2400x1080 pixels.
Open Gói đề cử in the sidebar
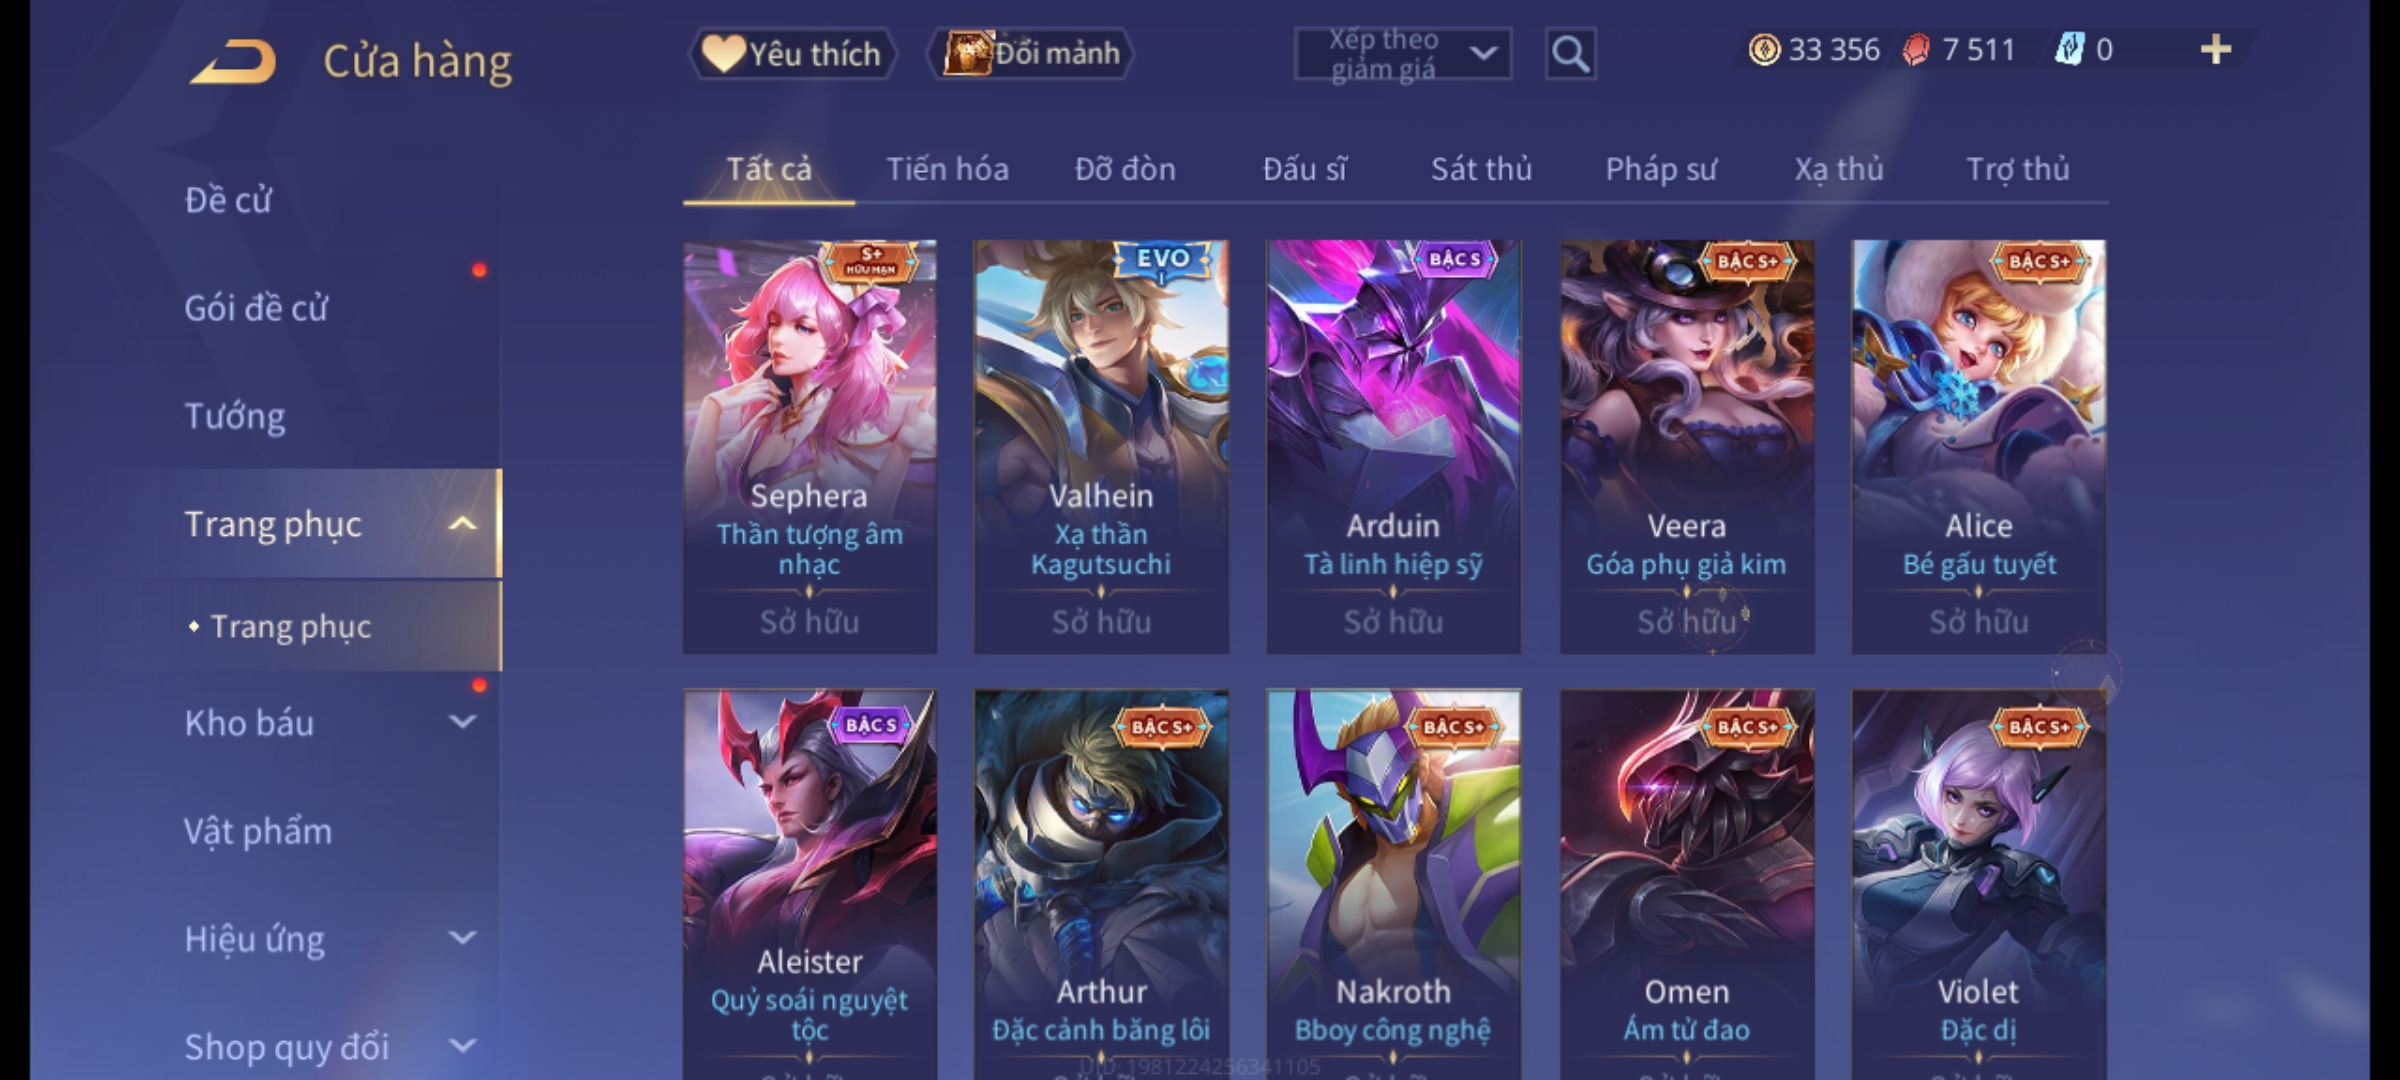click(256, 308)
